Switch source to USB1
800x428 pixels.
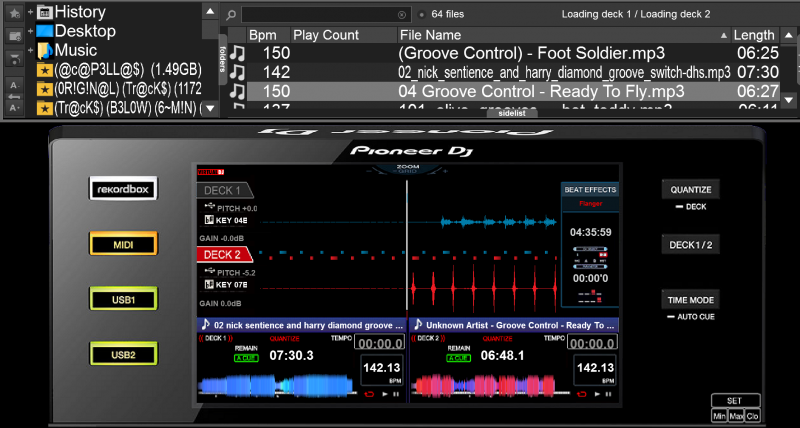click(117, 299)
